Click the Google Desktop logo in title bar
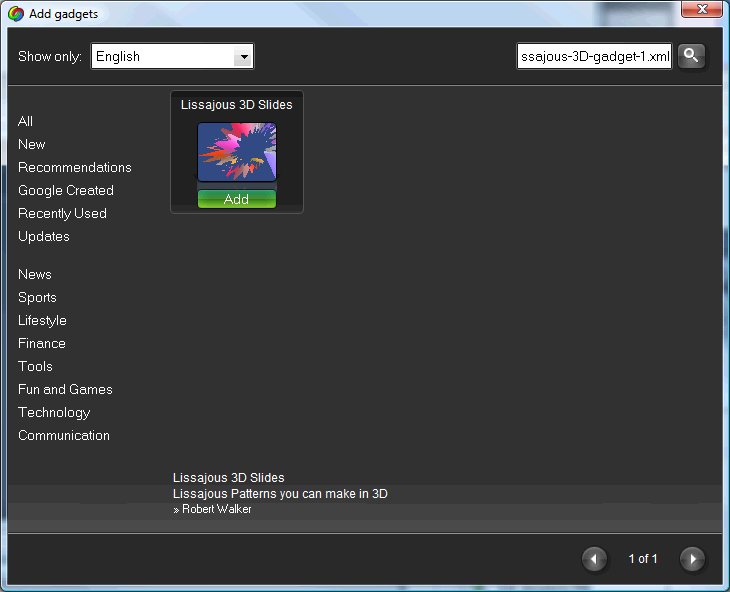 coord(15,14)
